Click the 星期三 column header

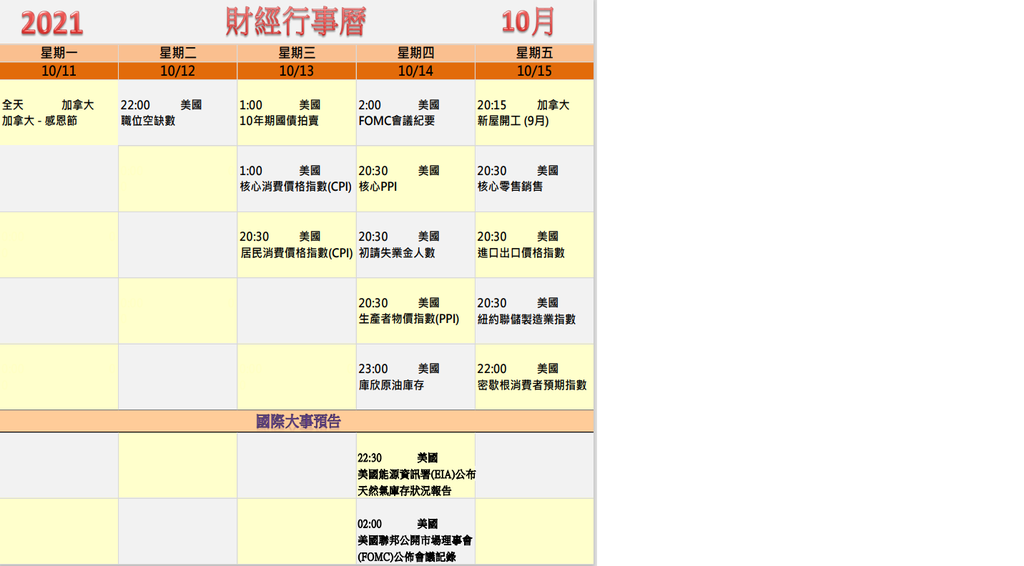pyautogui.click(x=296, y=53)
